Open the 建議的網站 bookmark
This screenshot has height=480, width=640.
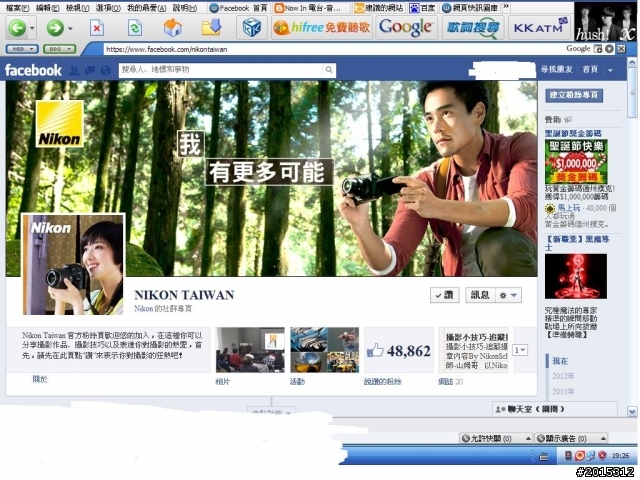(378, 8)
